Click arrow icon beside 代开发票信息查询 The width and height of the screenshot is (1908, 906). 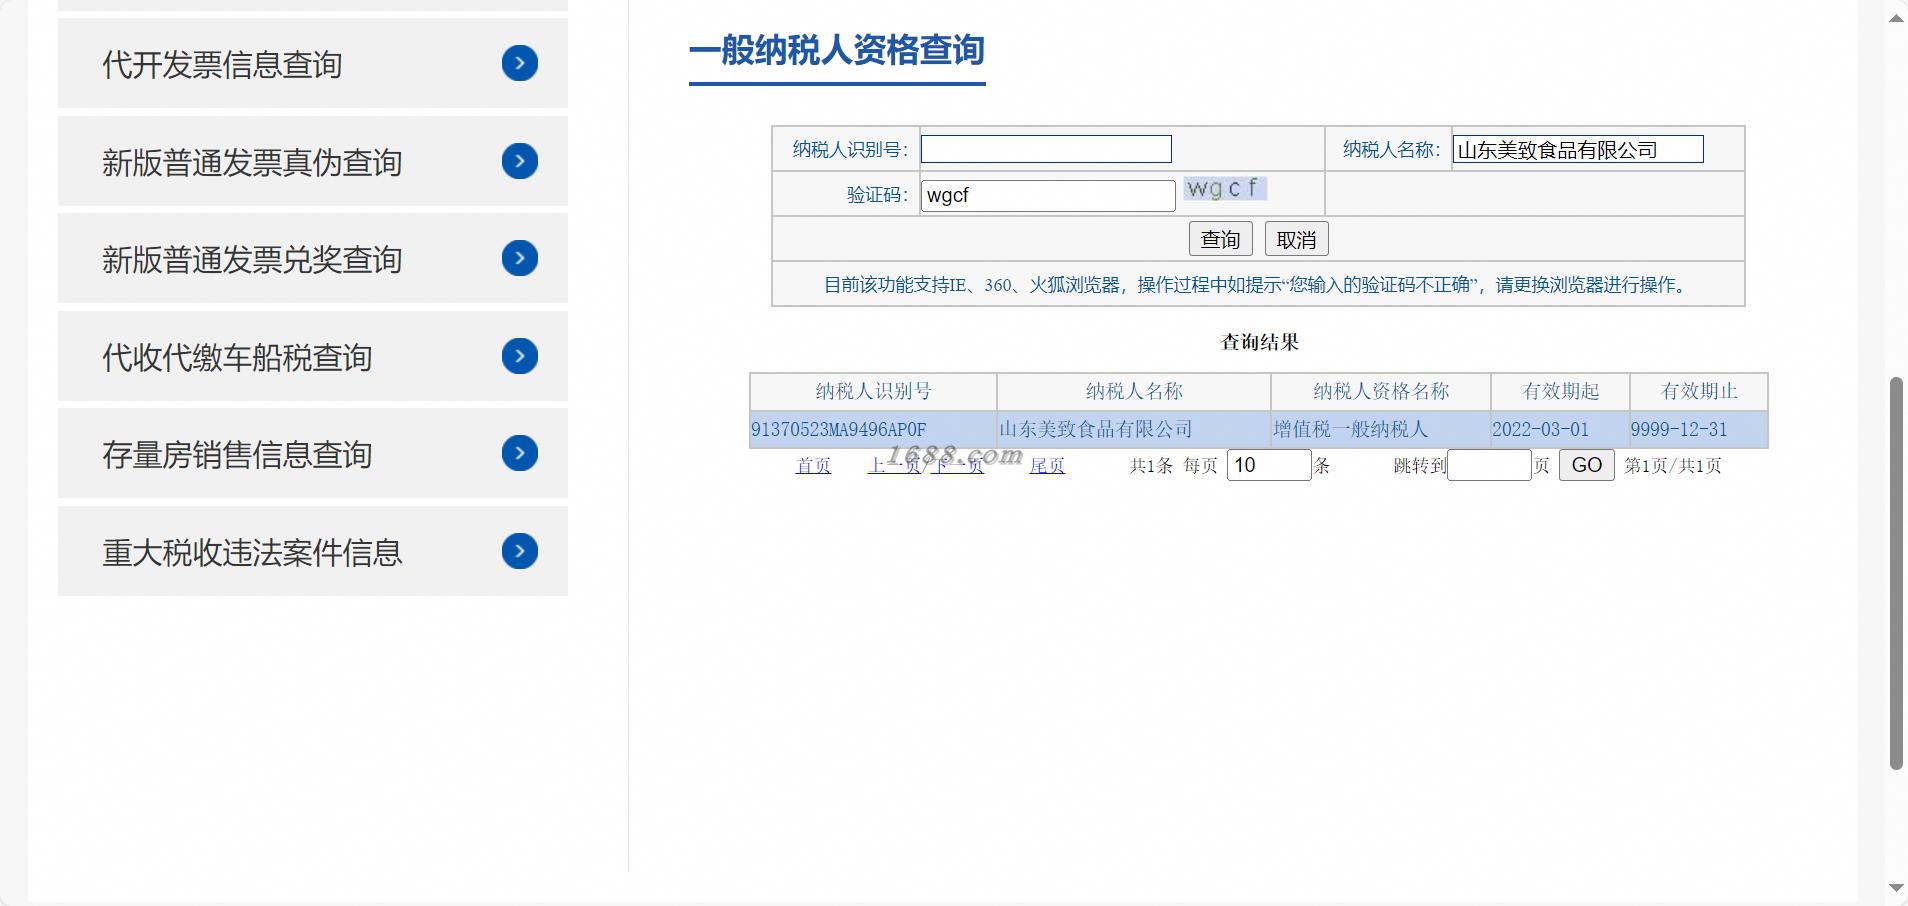520,64
